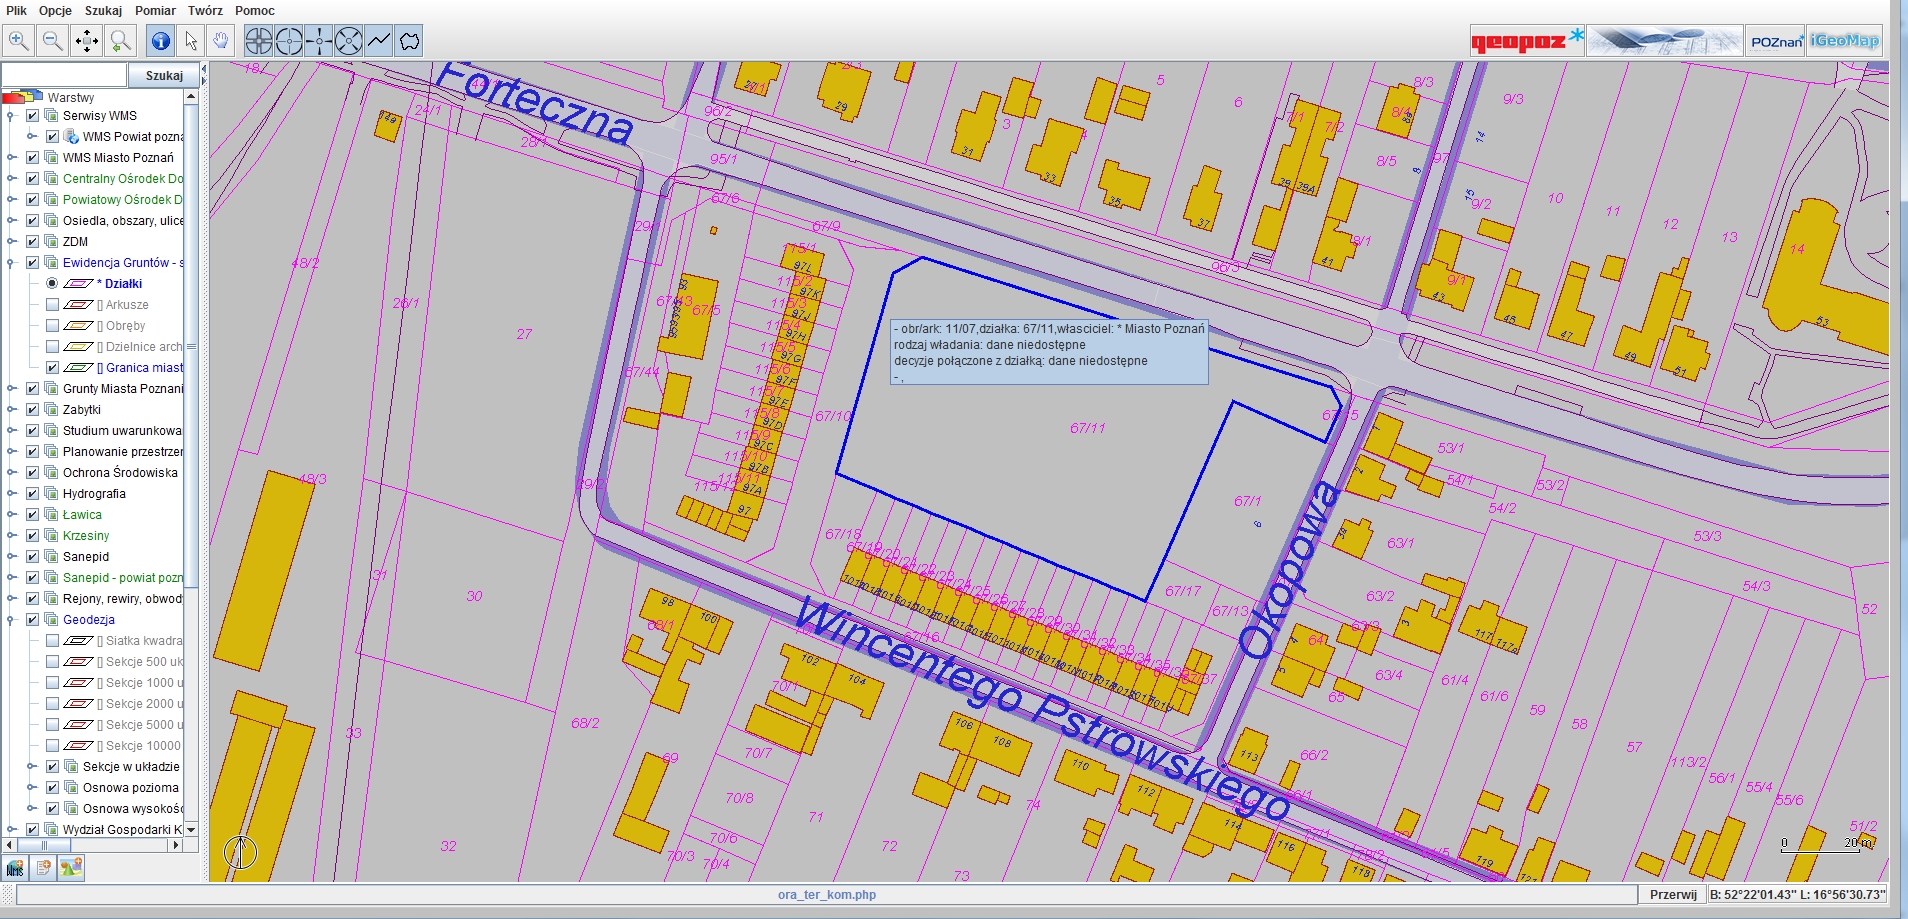Open the Opcje menu

click(x=56, y=11)
